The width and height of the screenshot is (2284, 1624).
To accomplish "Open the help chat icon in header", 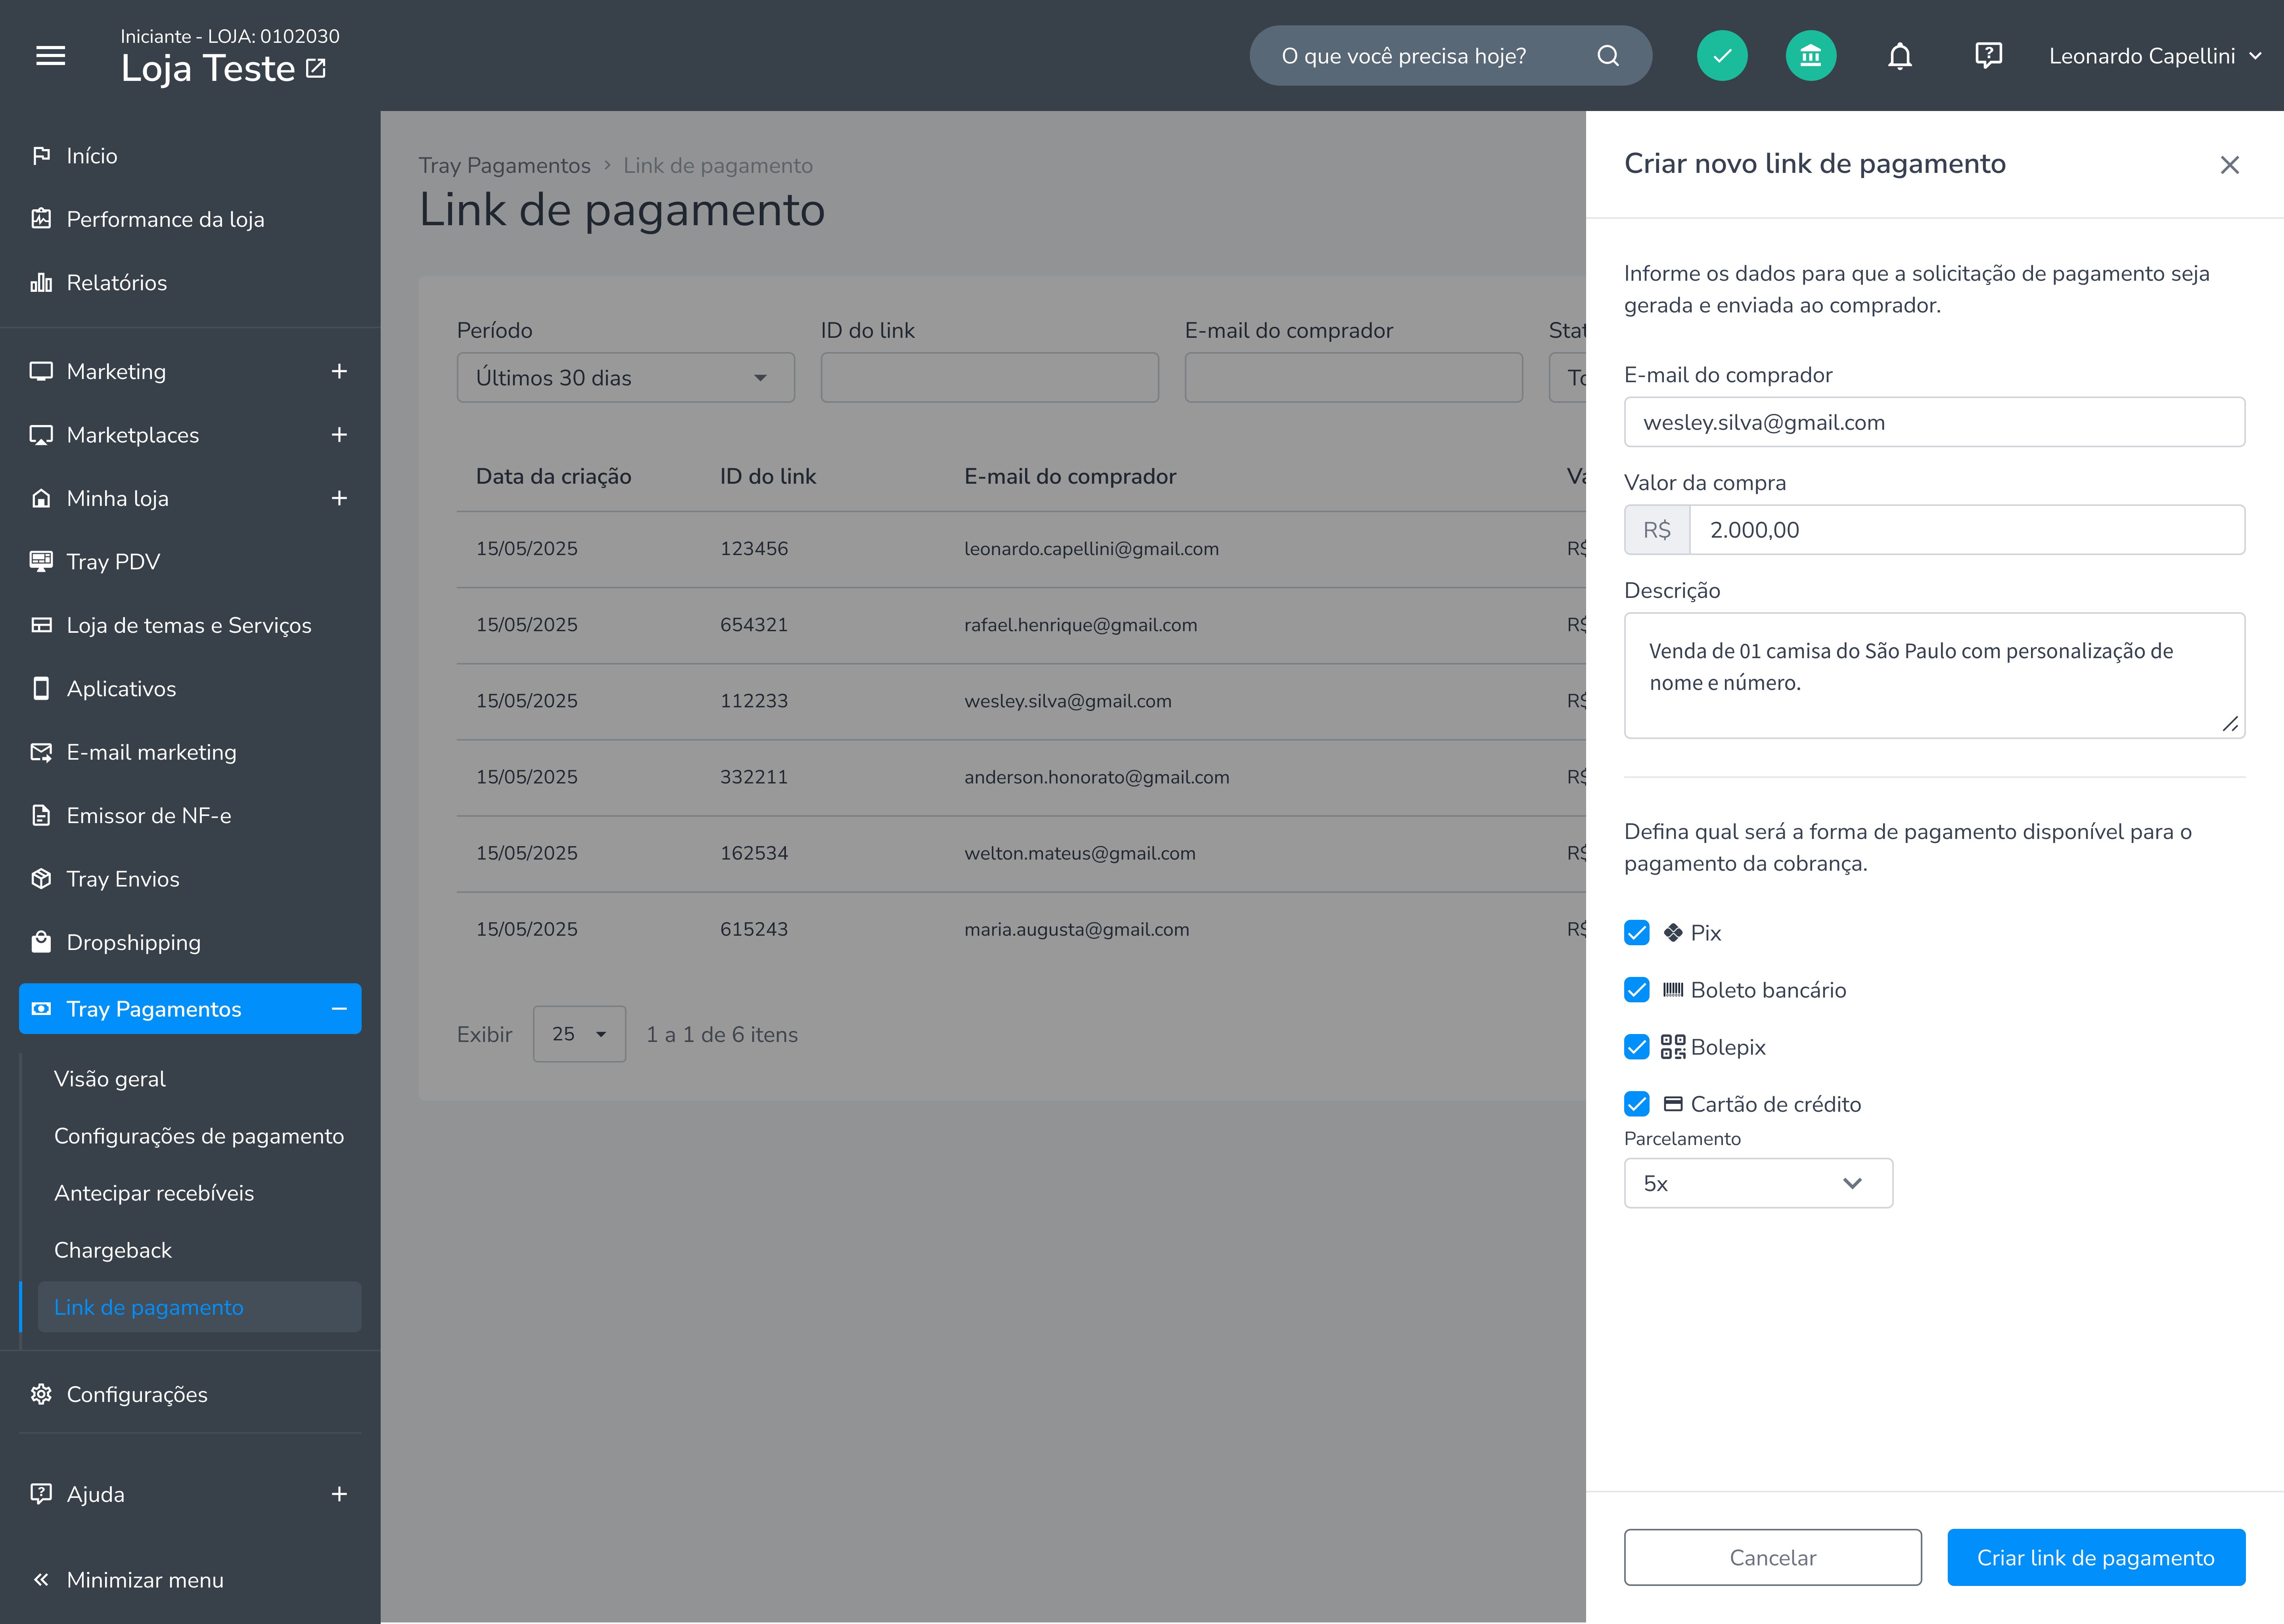I will pyautogui.click(x=1988, y=56).
